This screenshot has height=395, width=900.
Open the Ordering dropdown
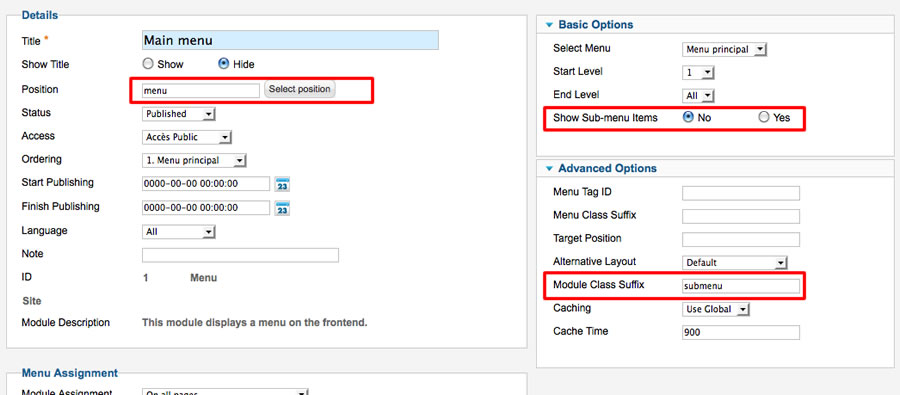click(x=194, y=161)
